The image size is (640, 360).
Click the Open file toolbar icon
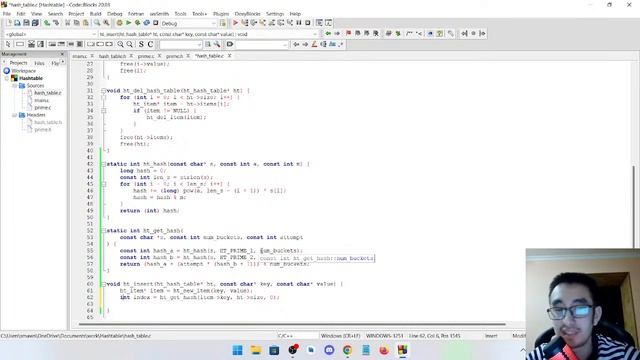[17, 23]
